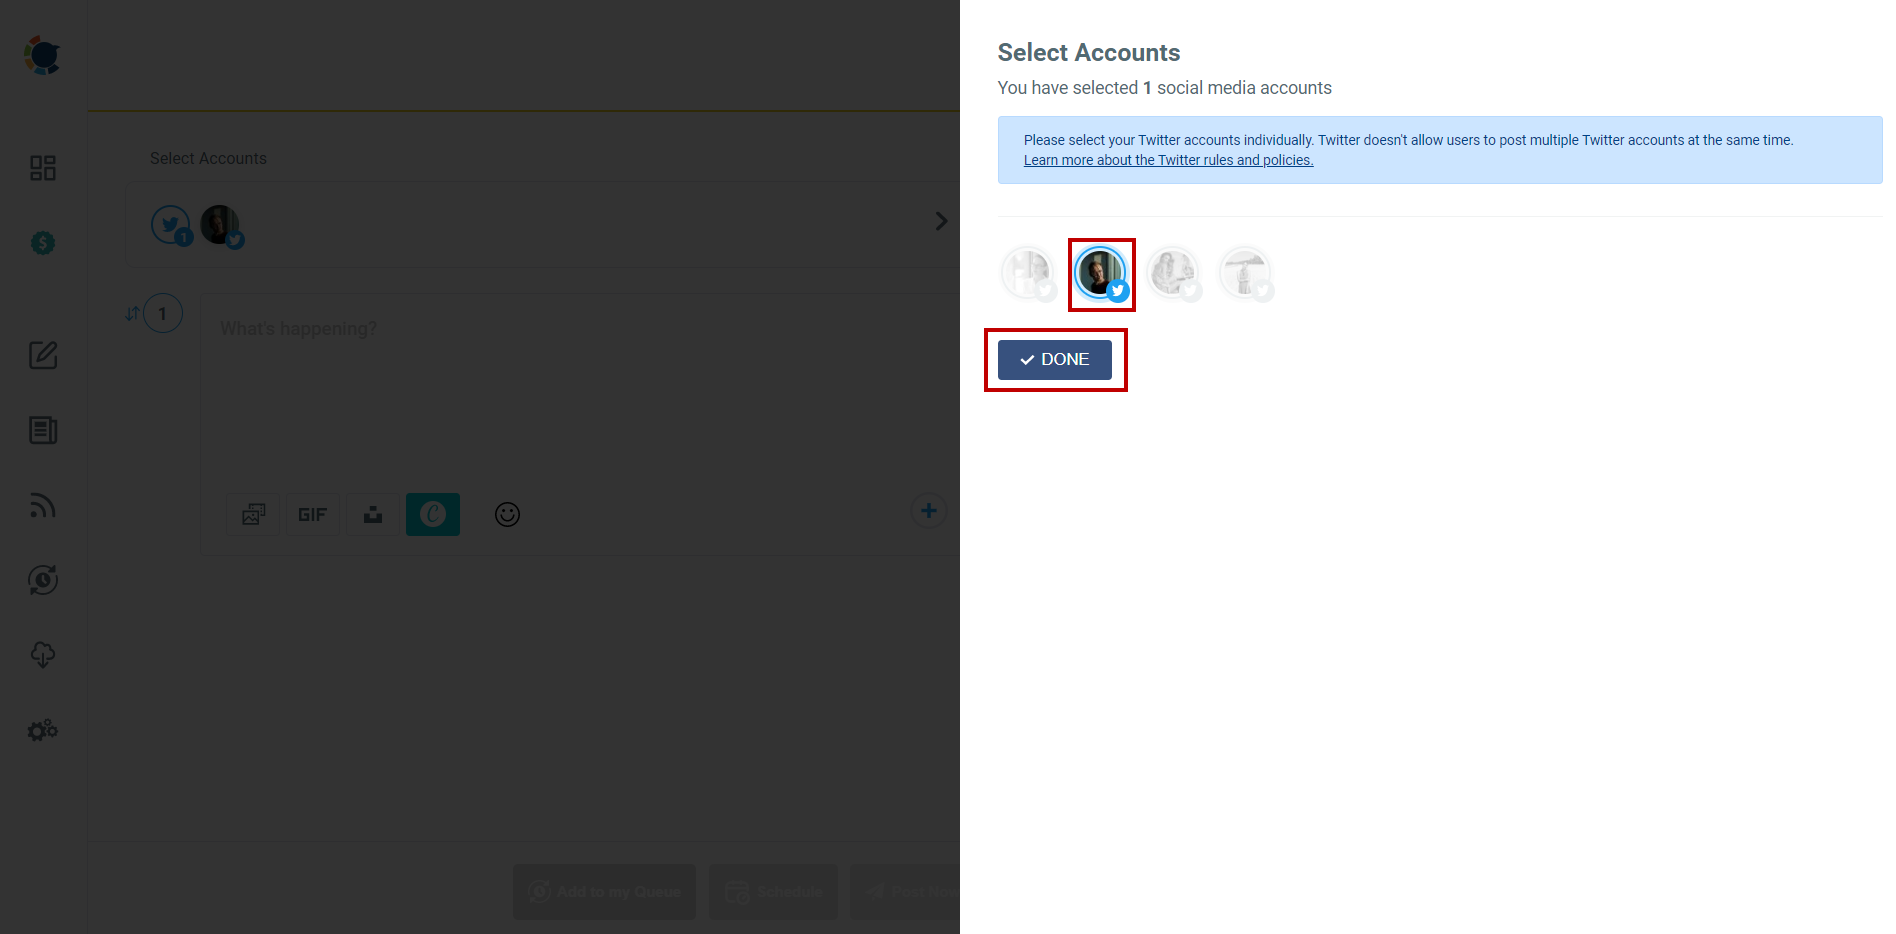Click the tweet counter stepper control
1896x934 pixels.
point(161,313)
